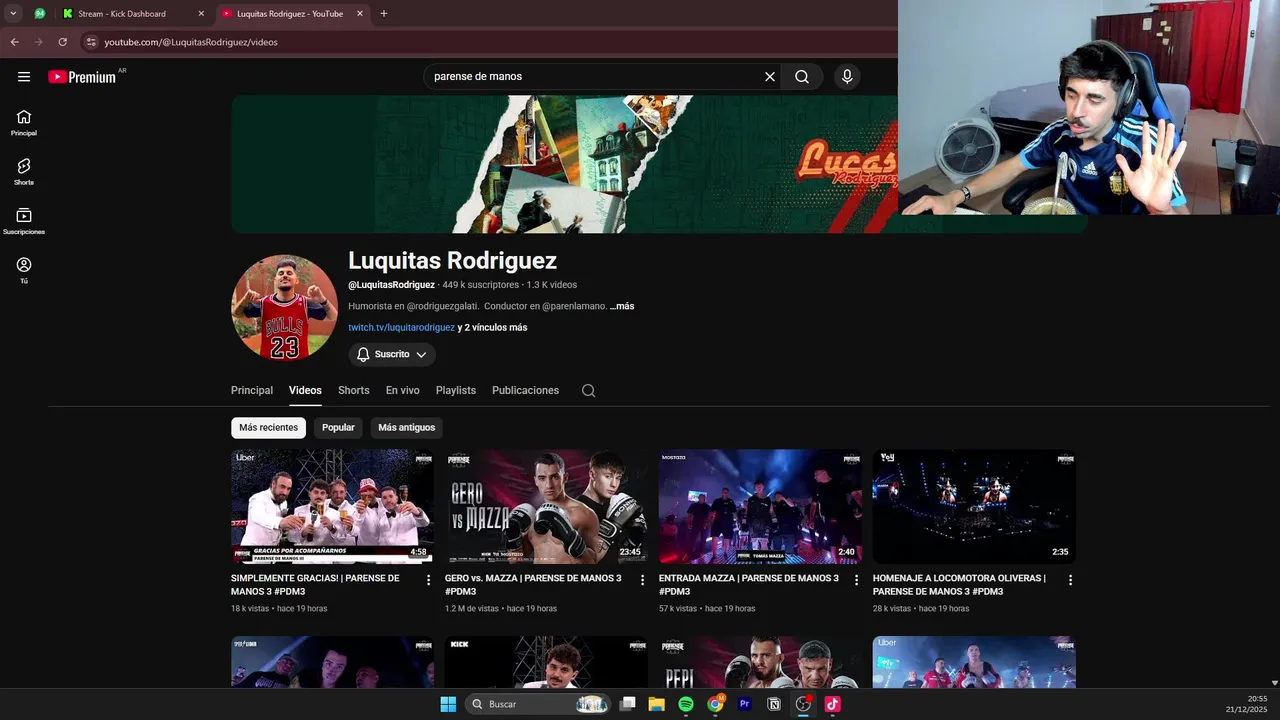This screenshot has width=1280, height=720.
Task: Show y 2 vínculos más links
Action: coord(492,327)
